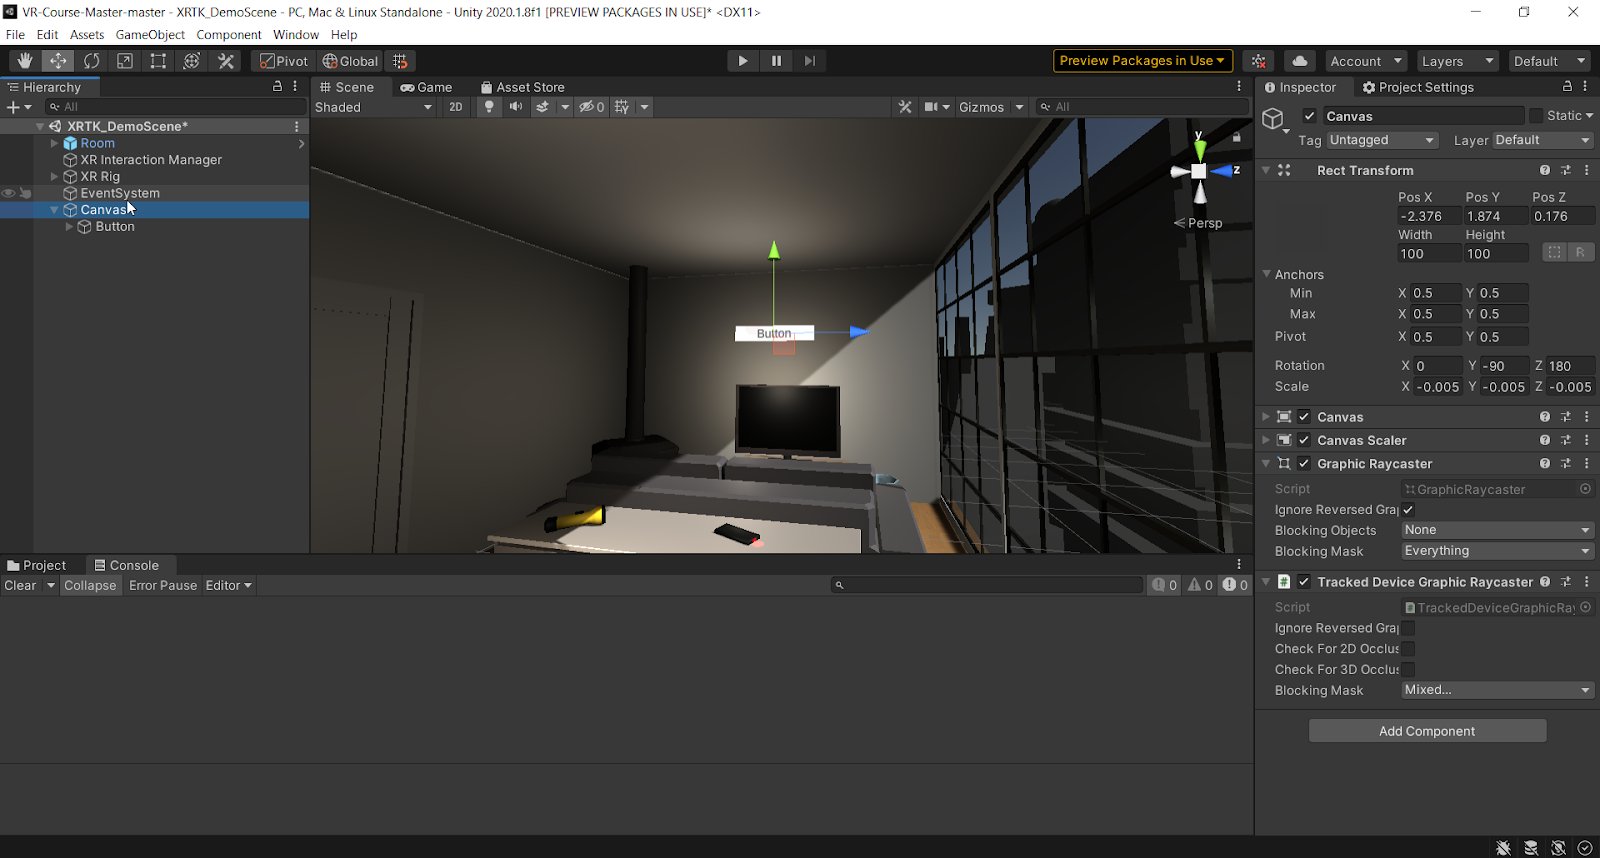
Task: Lock the Inspector panel
Action: pyautogui.click(x=1567, y=87)
